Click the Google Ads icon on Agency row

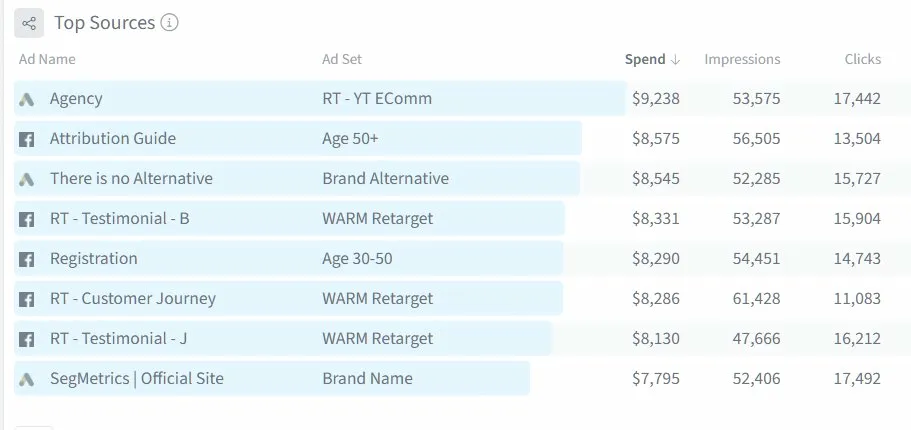point(26,99)
